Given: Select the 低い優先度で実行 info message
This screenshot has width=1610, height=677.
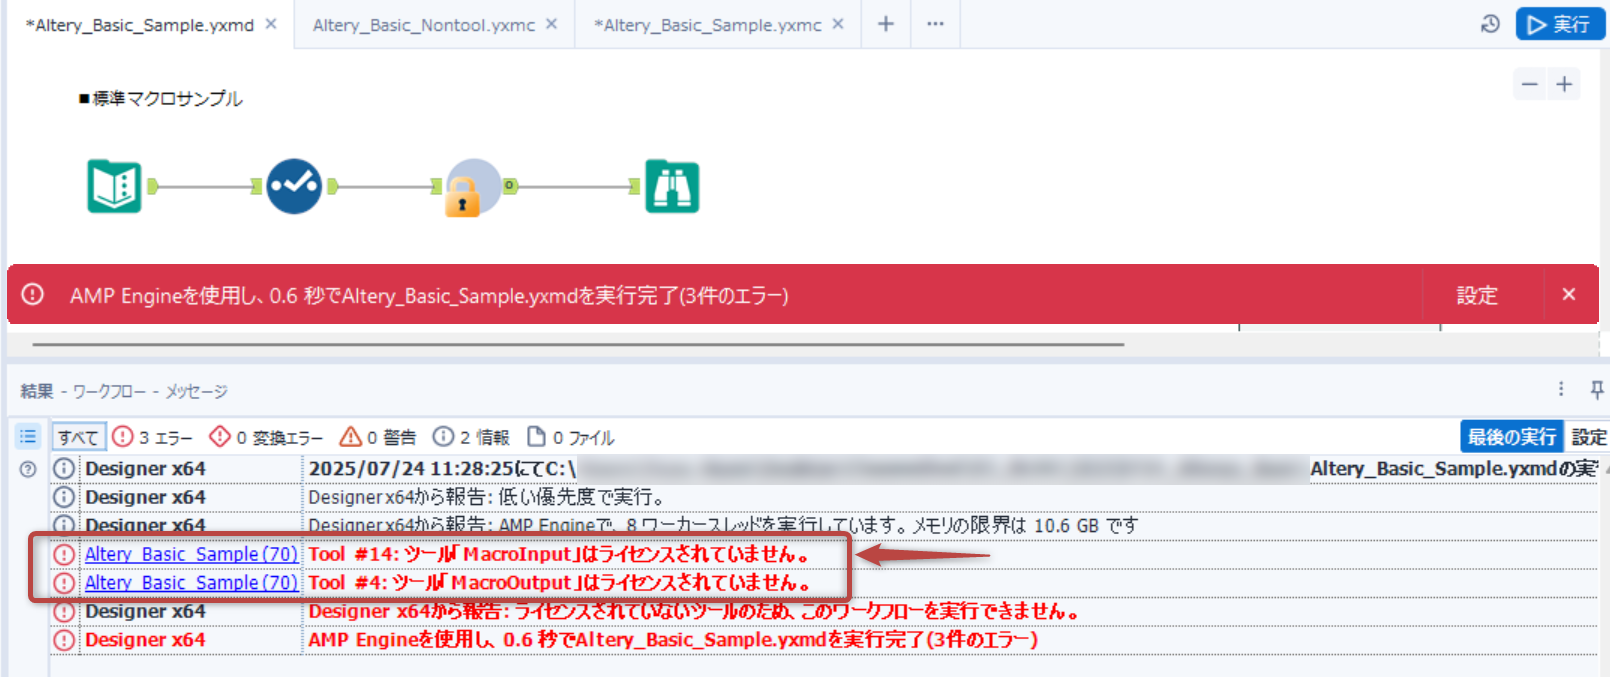Looking at the screenshot, I should [x=487, y=497].
